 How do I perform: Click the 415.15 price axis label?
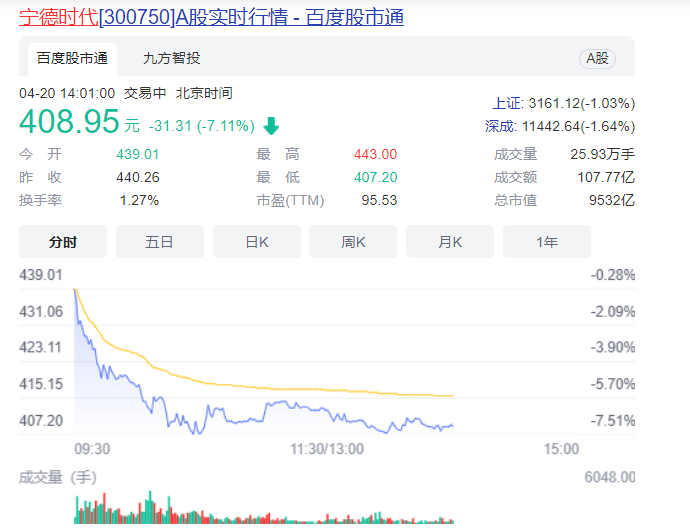(x=41, y=384)
